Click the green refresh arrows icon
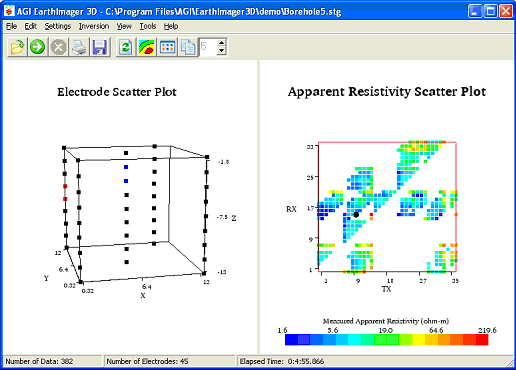Screen dimensions: 516x370 (126, 47)
